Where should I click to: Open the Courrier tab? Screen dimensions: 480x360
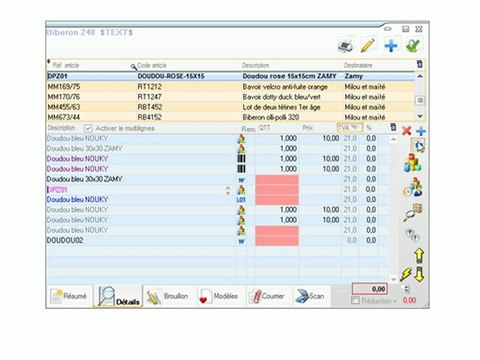coord(269,296)
